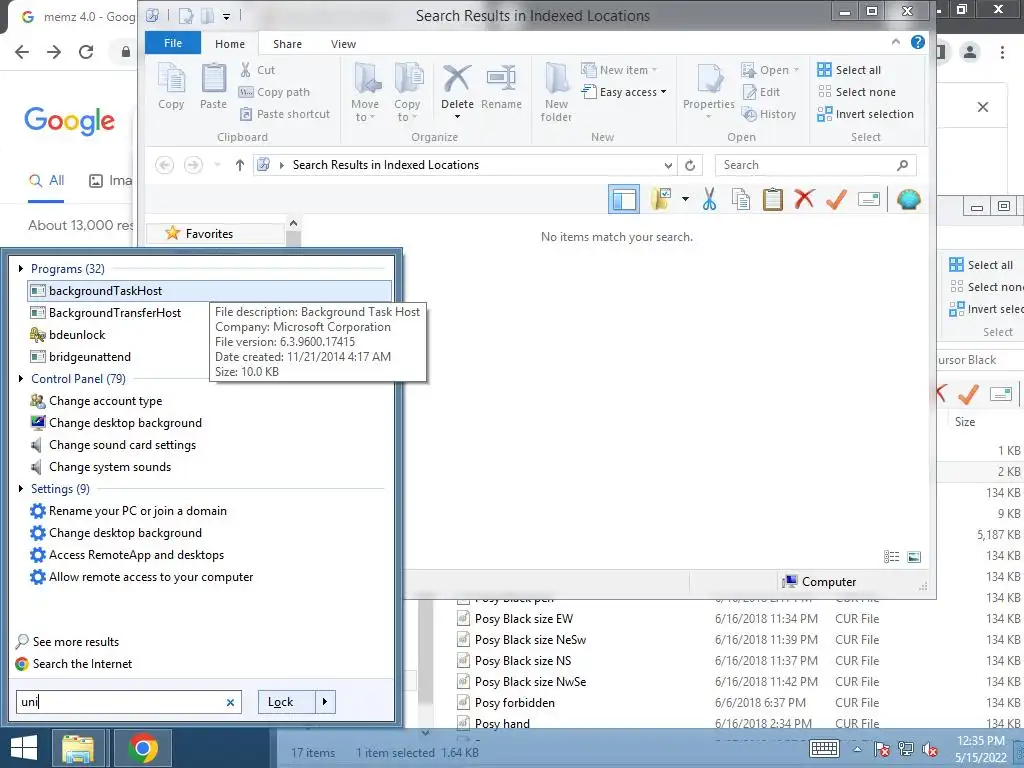Click Invert selection in the front ribbon

tap(866, 114)
